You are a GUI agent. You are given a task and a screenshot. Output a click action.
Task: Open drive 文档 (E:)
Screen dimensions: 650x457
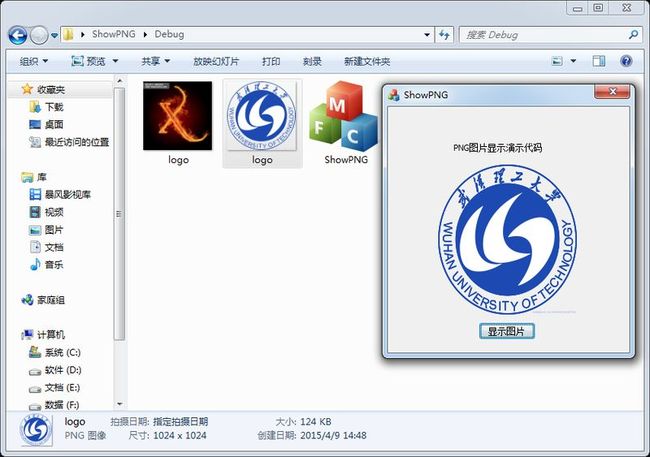click(x=63, y=388)
